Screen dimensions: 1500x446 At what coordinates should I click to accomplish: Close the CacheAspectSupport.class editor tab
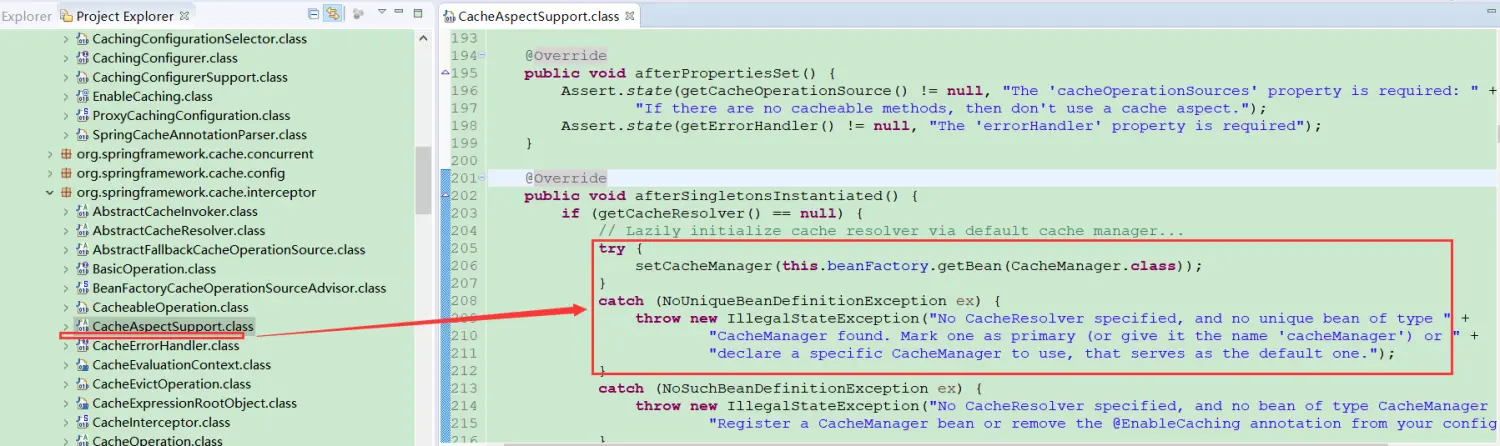[628, 16]
